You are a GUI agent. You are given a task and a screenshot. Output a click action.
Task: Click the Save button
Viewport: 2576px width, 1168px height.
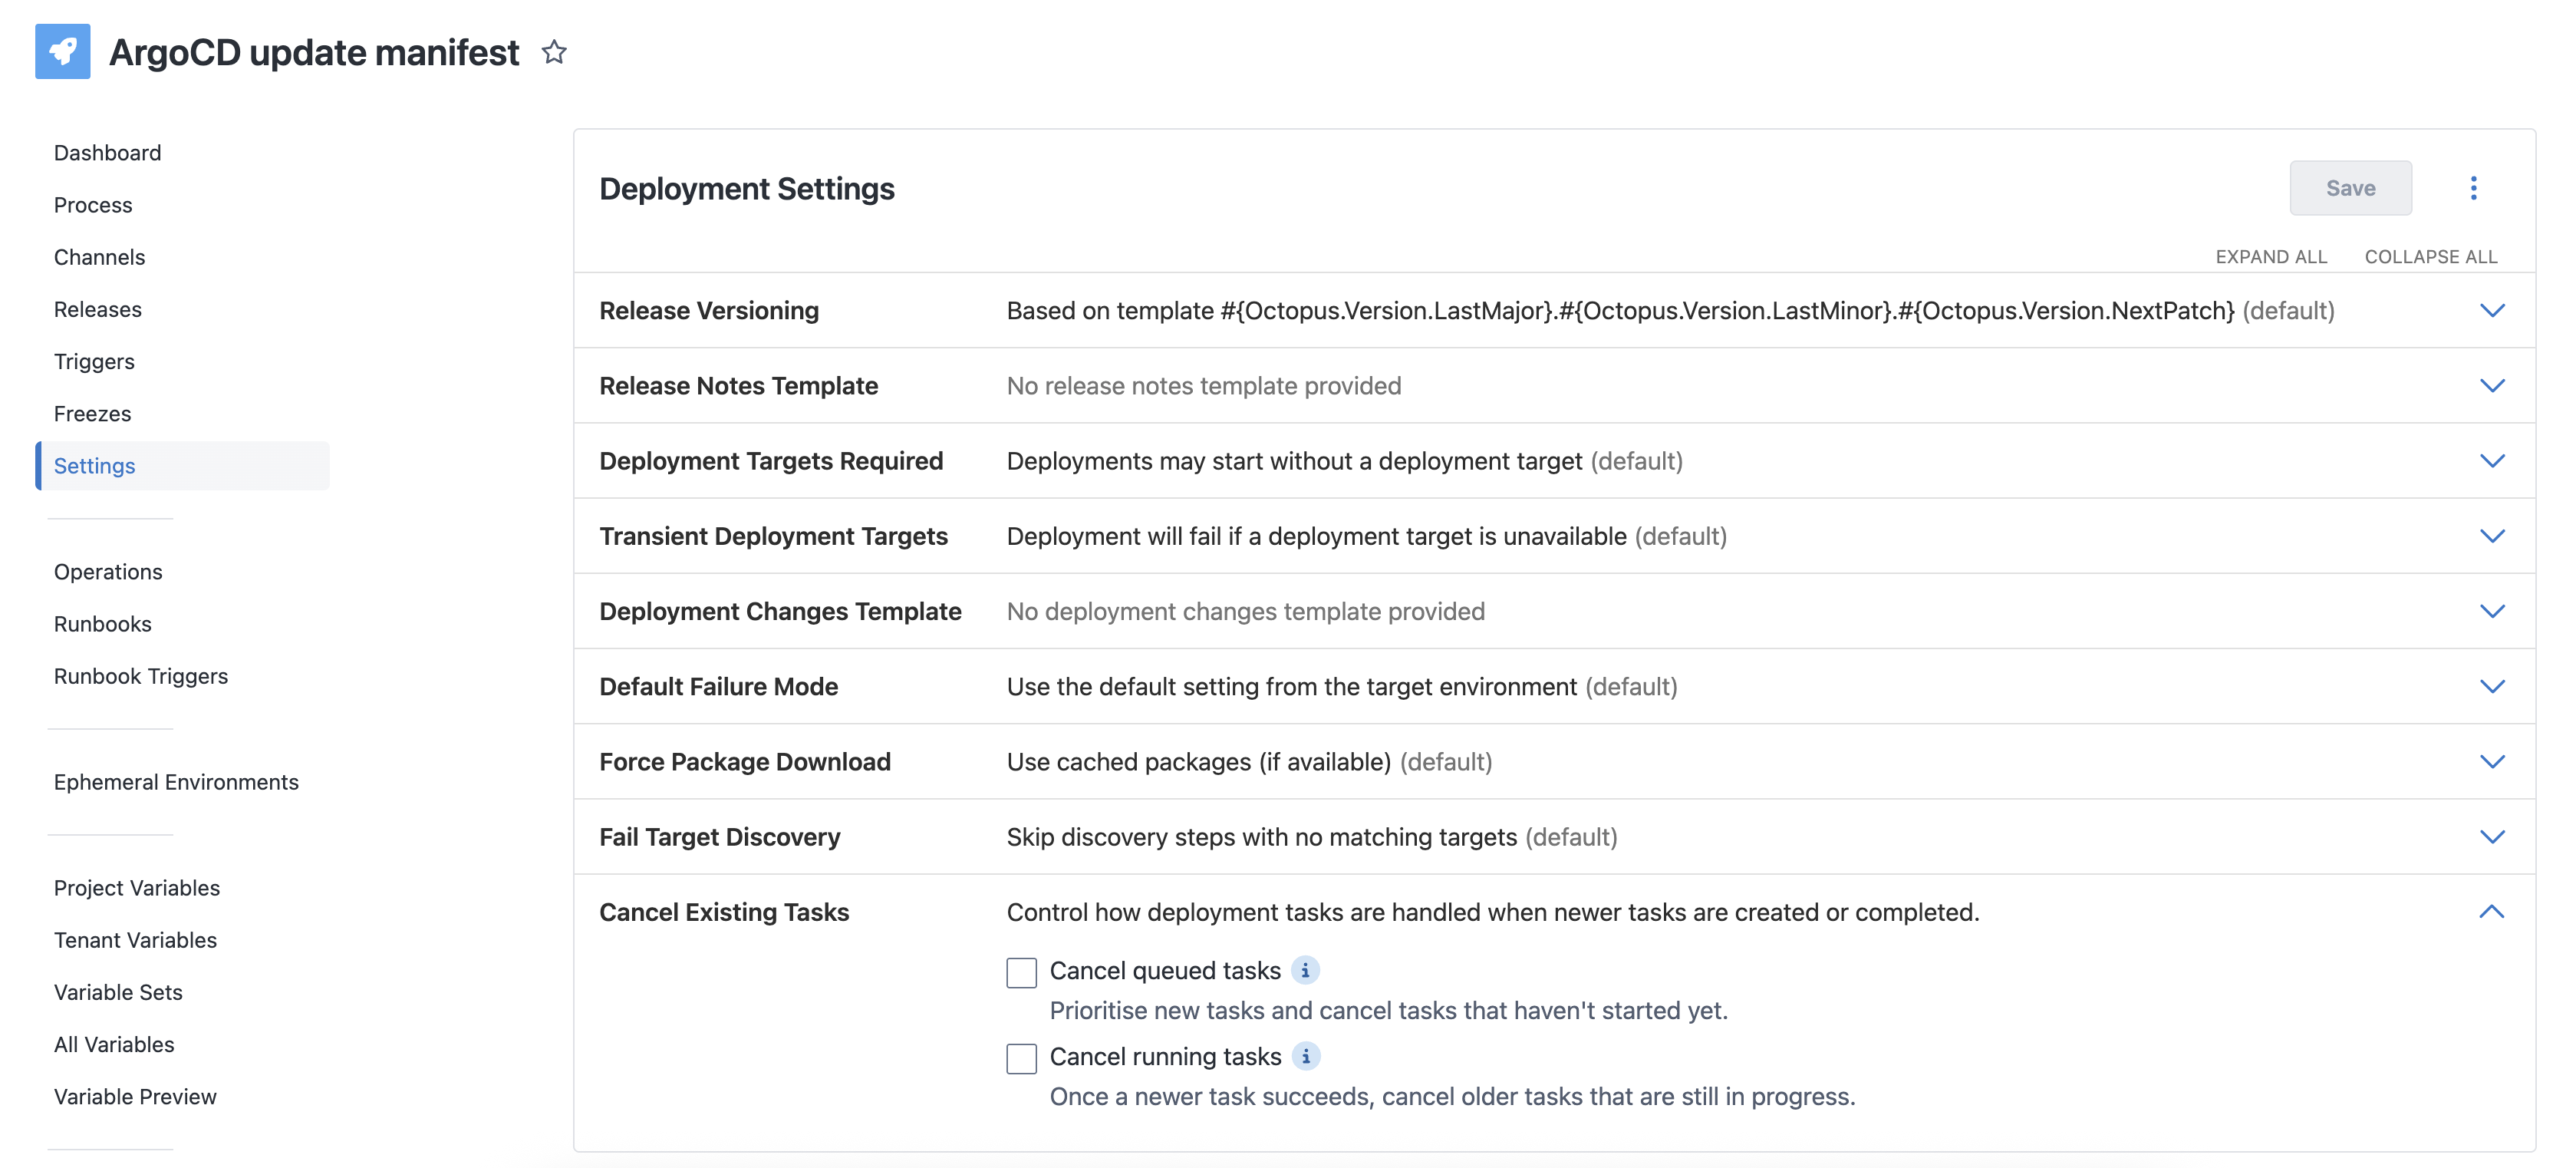pyautogui.click(x=2351, y=187)
